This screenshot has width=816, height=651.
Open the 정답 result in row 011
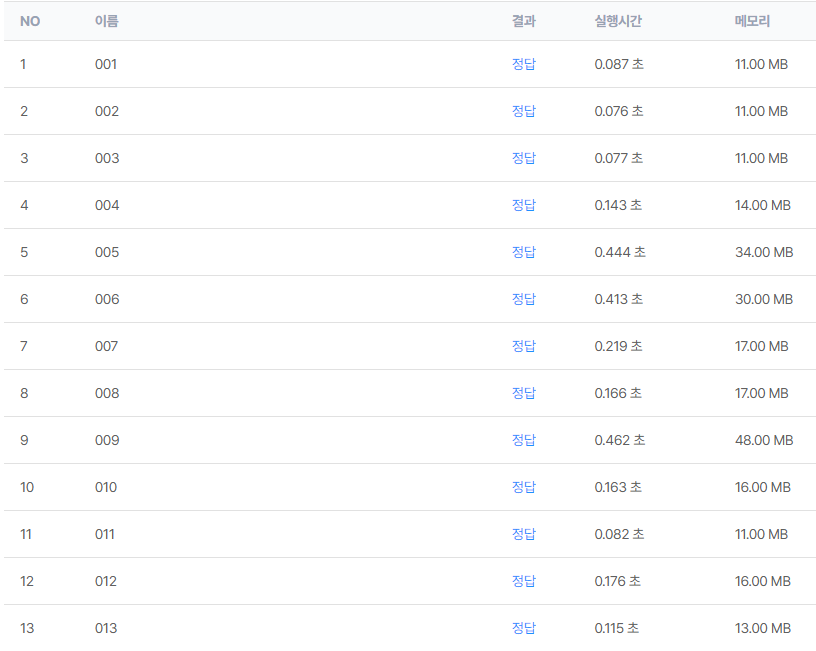[524, 534]
